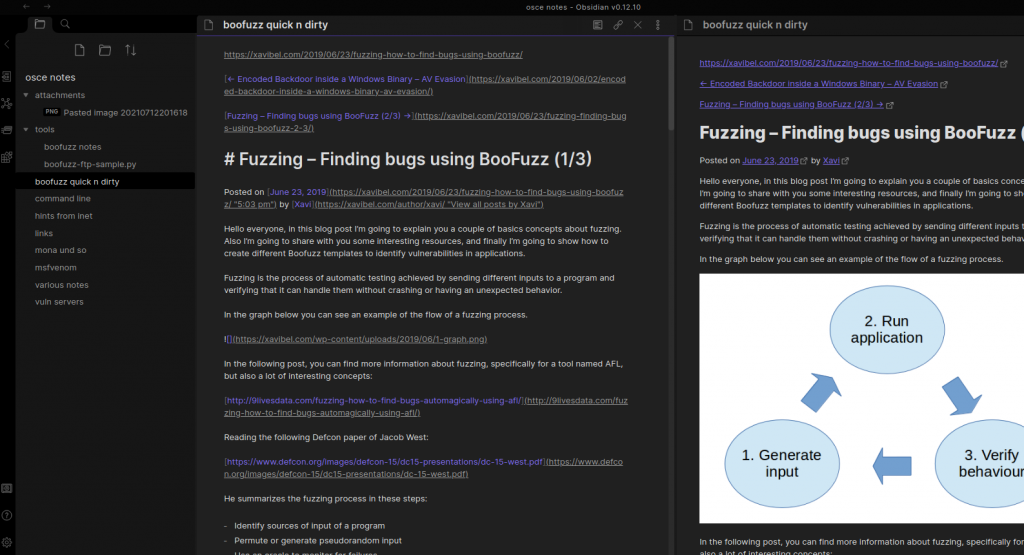Click link pane icon in editor header
Screen dimensions: 1024x555
pos(618,25)
